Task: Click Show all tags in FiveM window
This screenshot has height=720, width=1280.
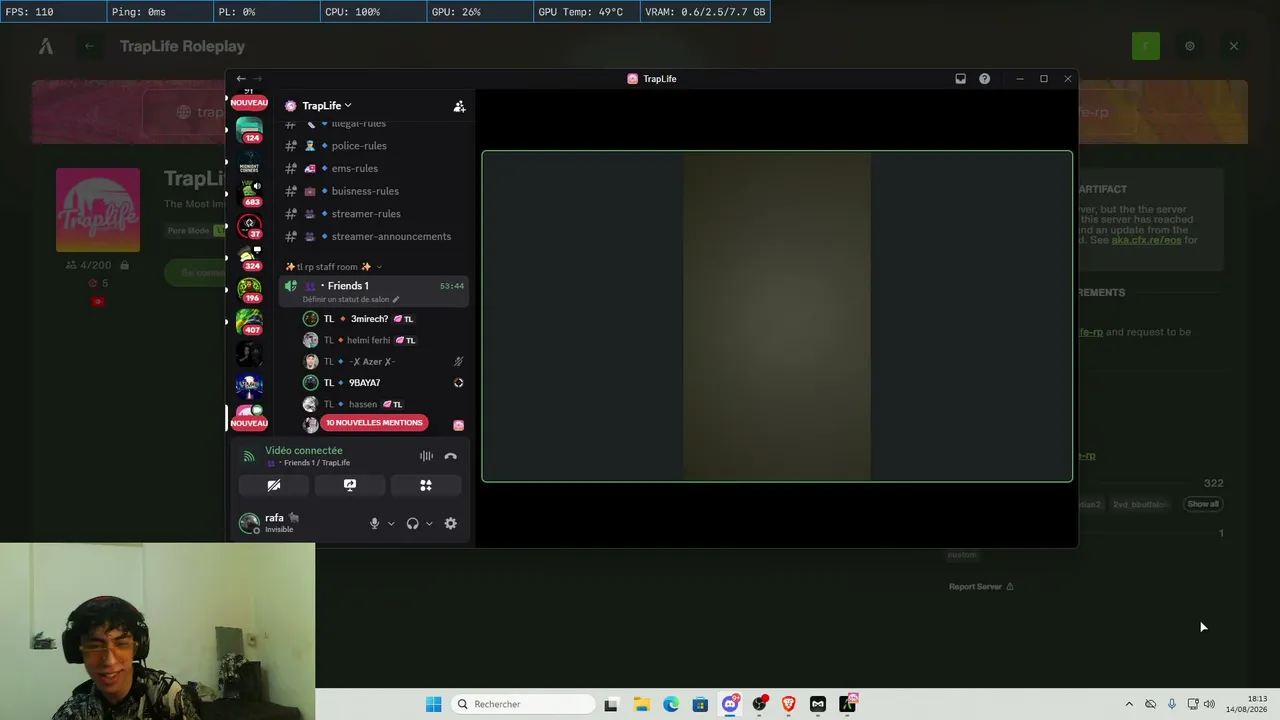Action: pos(1203,504)
